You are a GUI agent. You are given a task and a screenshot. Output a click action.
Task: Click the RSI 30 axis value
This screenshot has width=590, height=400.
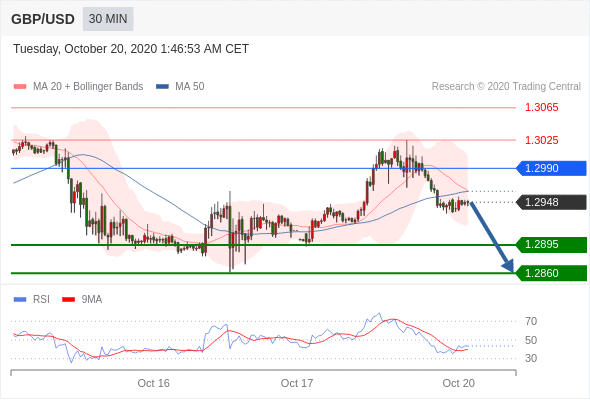coord(531,358)
